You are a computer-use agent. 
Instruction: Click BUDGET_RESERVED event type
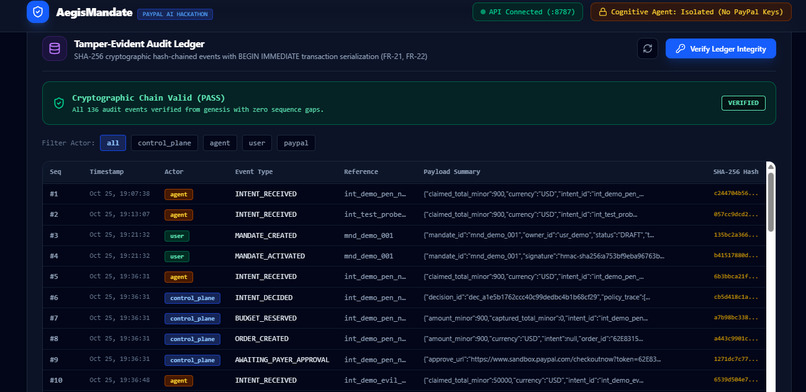pos(266,318)
